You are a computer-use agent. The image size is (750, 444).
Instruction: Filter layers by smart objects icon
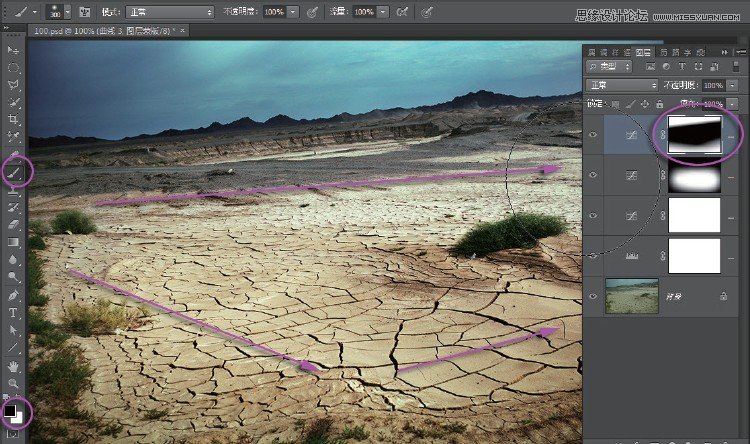[x=715, y=67]
